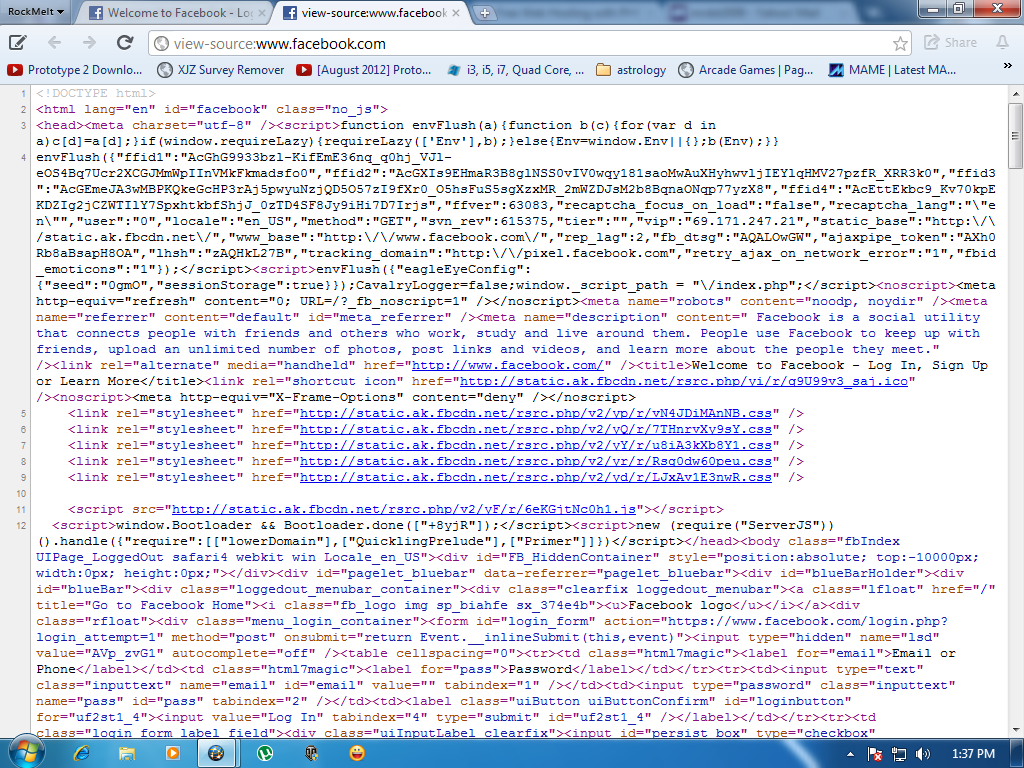Open MAME | Latest MA... bookmark
Screen dimensions: 1024x768
pos(892,70)
